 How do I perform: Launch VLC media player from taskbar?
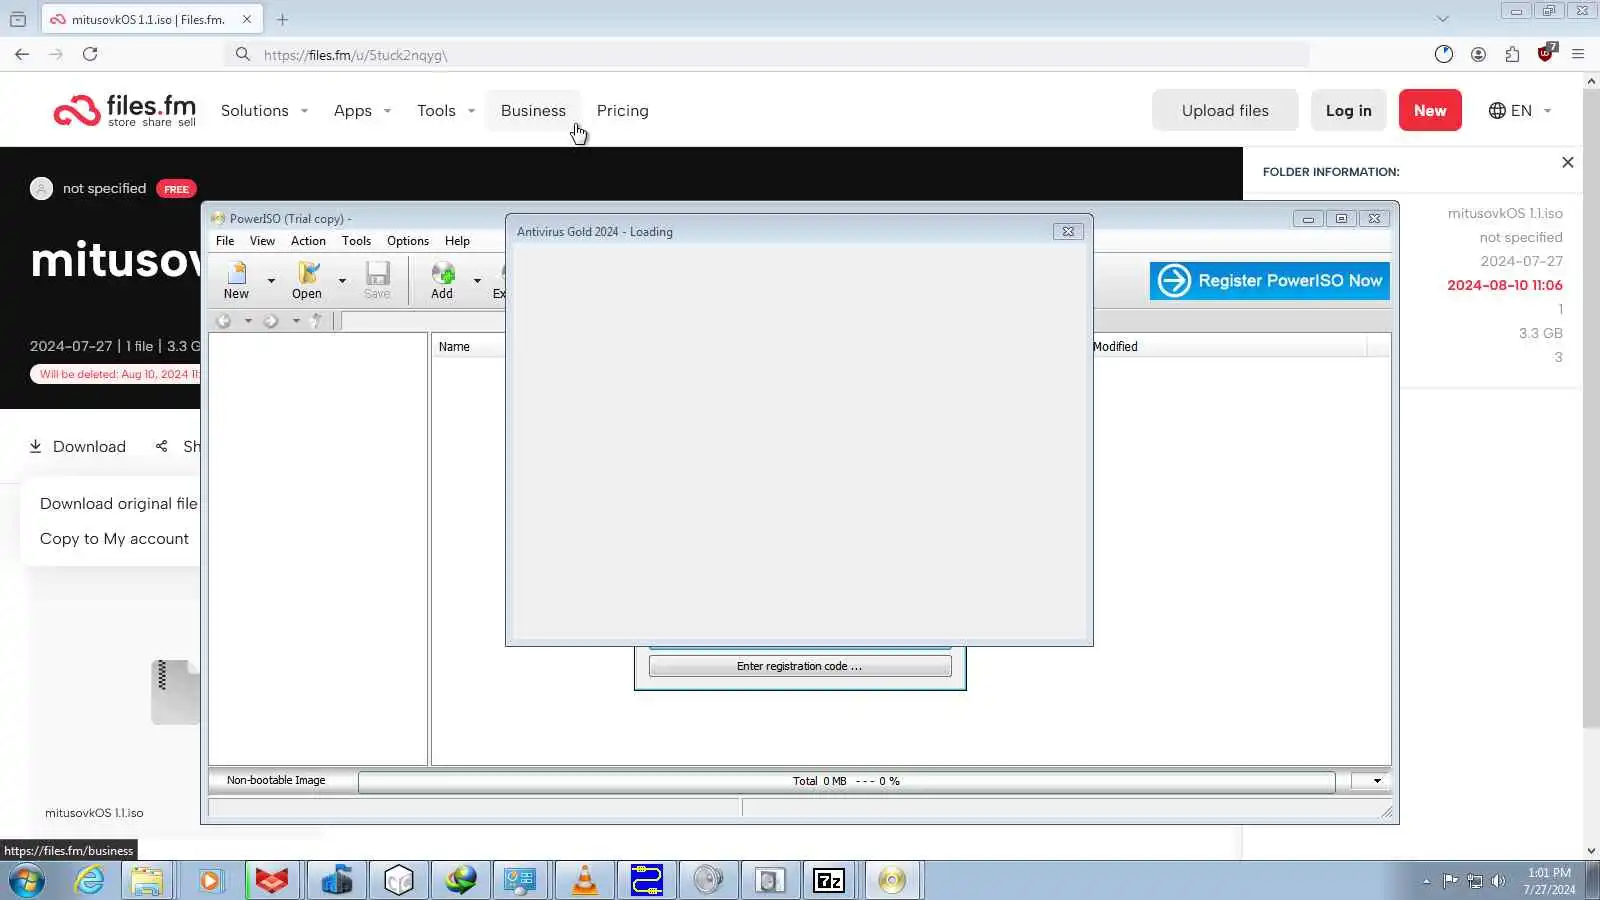tap(585, 881)
